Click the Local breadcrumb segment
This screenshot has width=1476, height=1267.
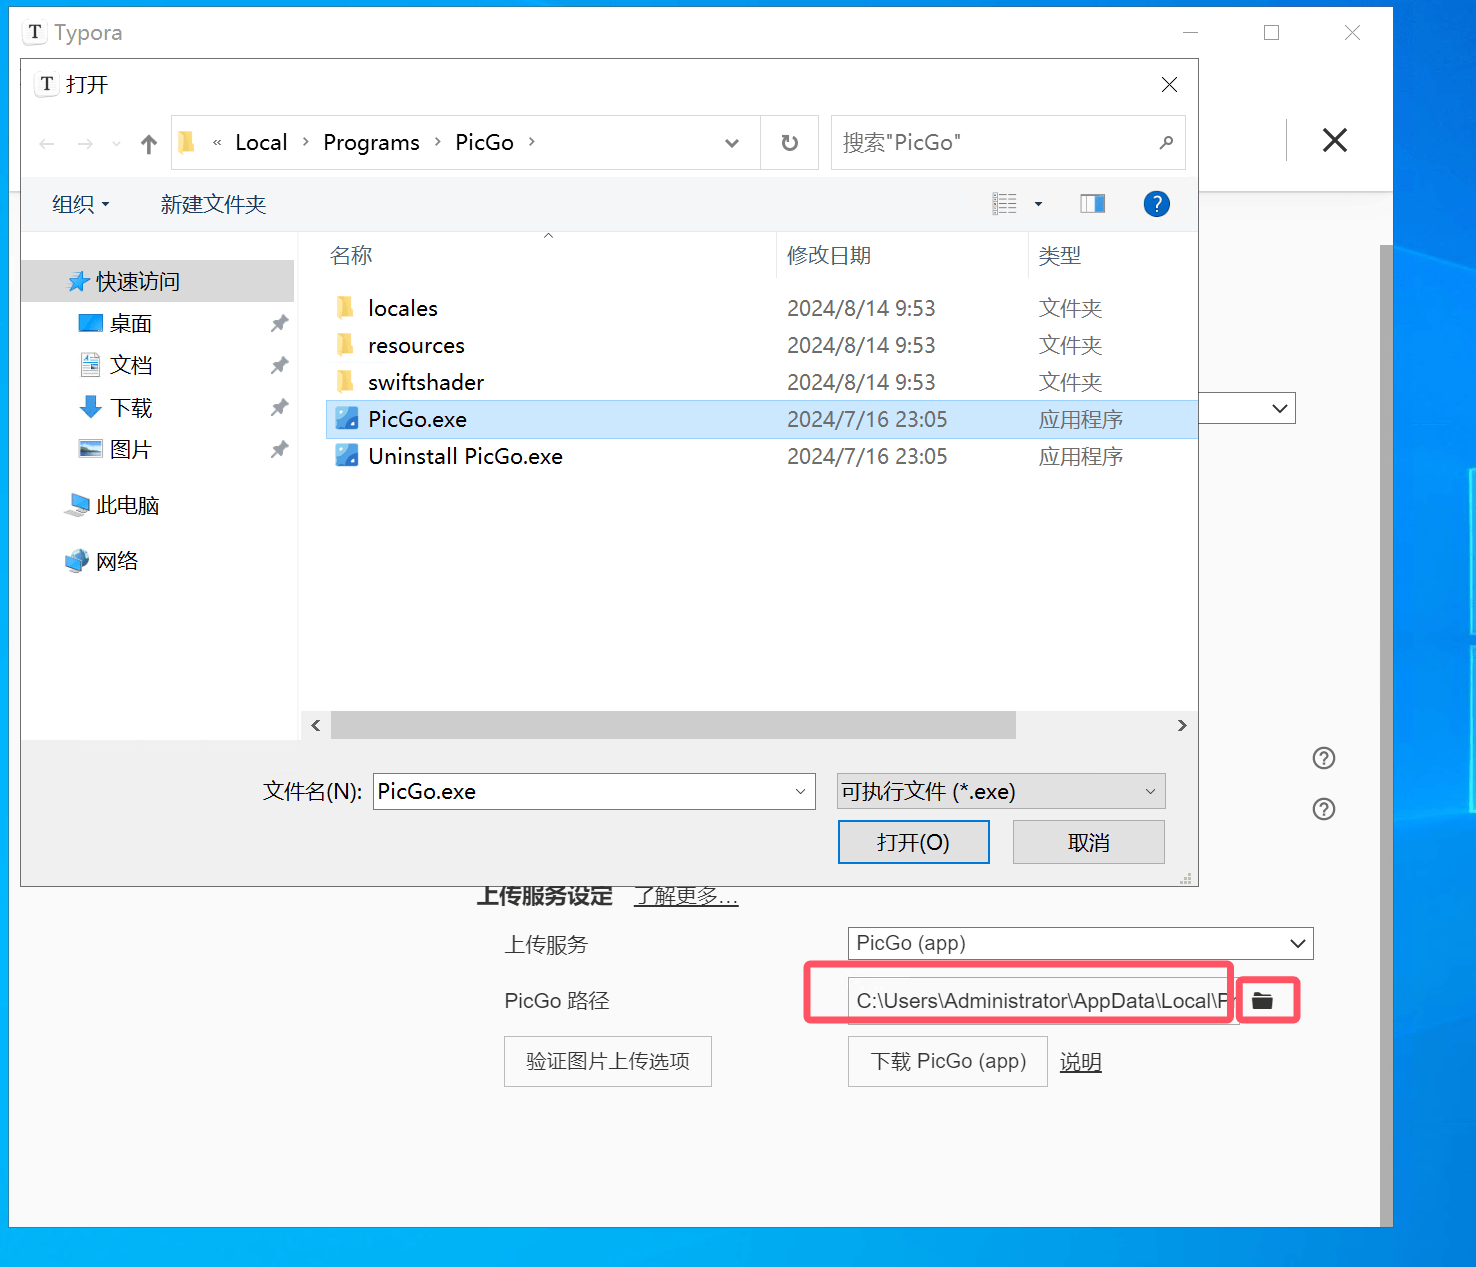(261, 142)
